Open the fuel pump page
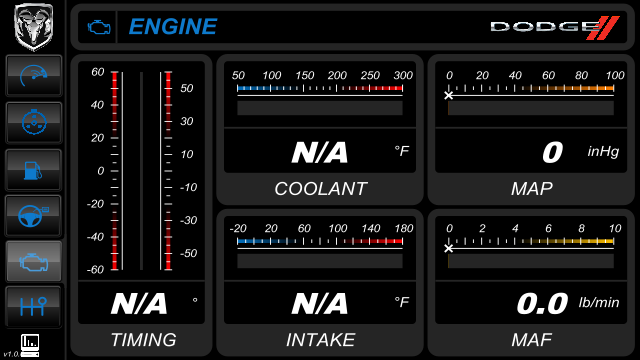 point(33,169)
